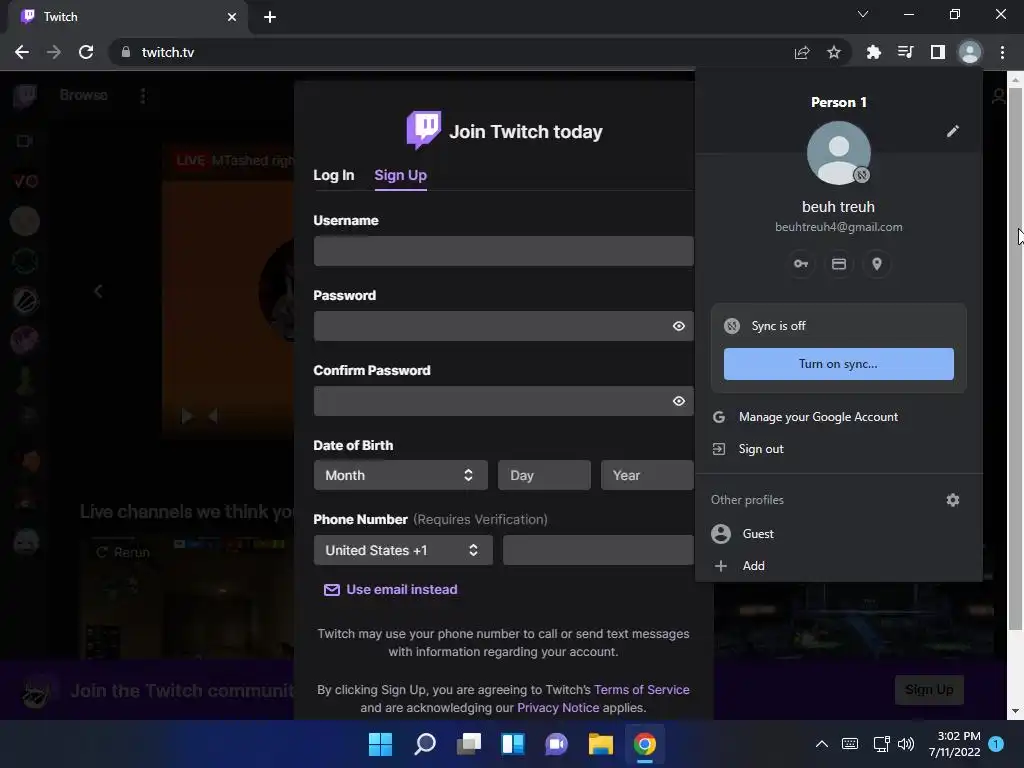
Task: Click the profile avatar picture
Action: coord(839,153)
